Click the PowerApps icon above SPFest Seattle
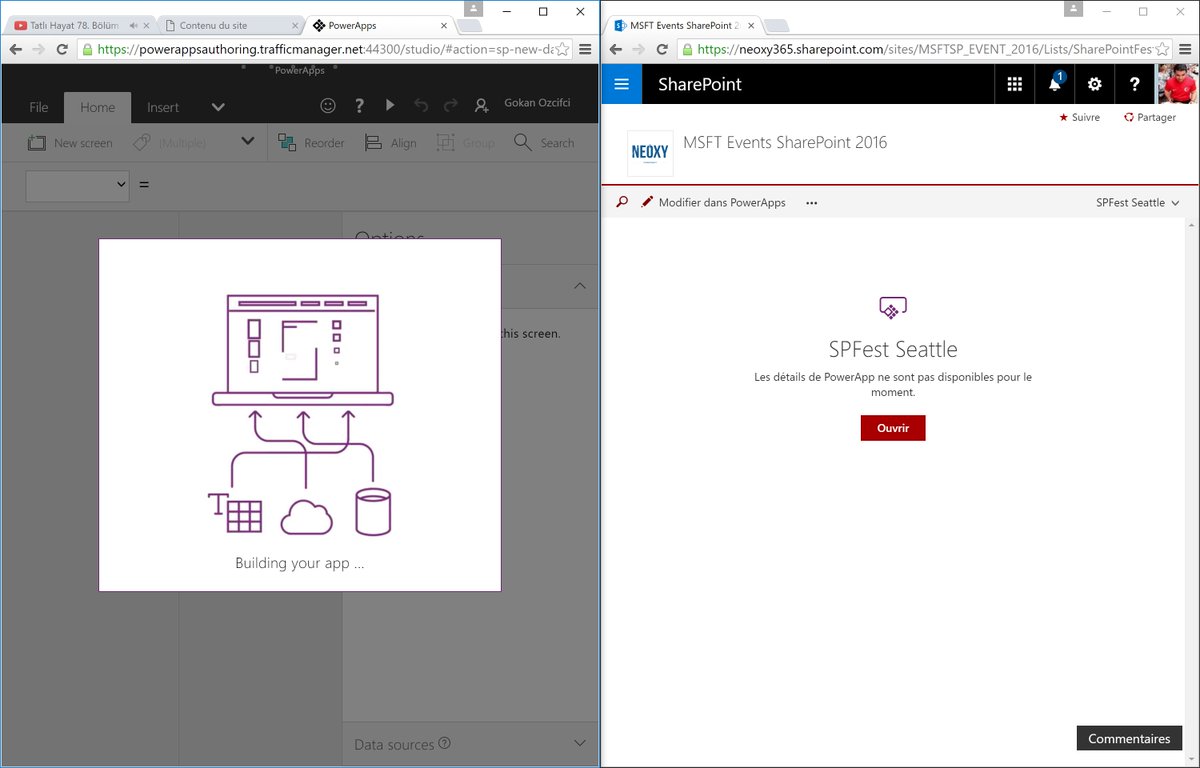 pyautogui.click(x=892, y=308)
